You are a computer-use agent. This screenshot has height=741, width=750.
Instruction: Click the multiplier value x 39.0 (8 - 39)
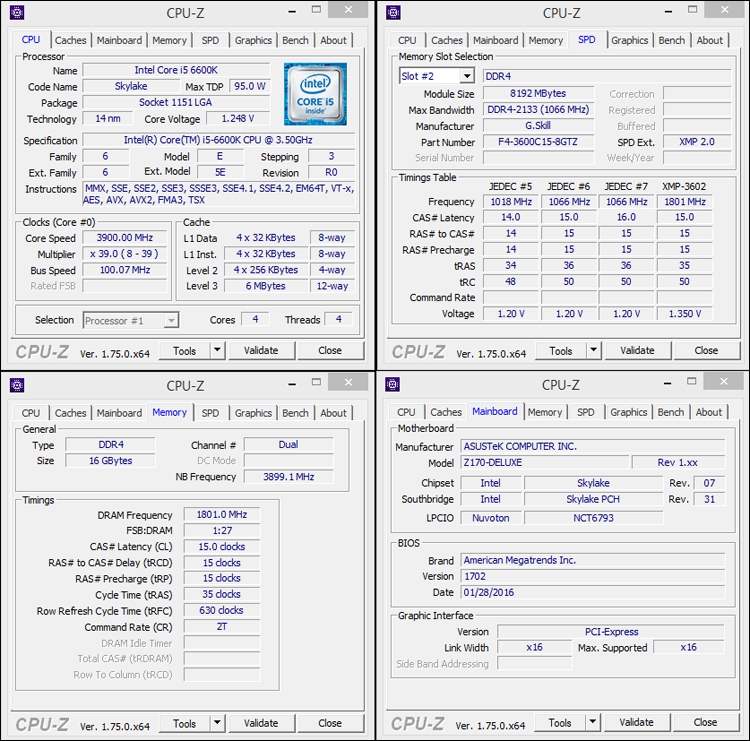point(125,254)
